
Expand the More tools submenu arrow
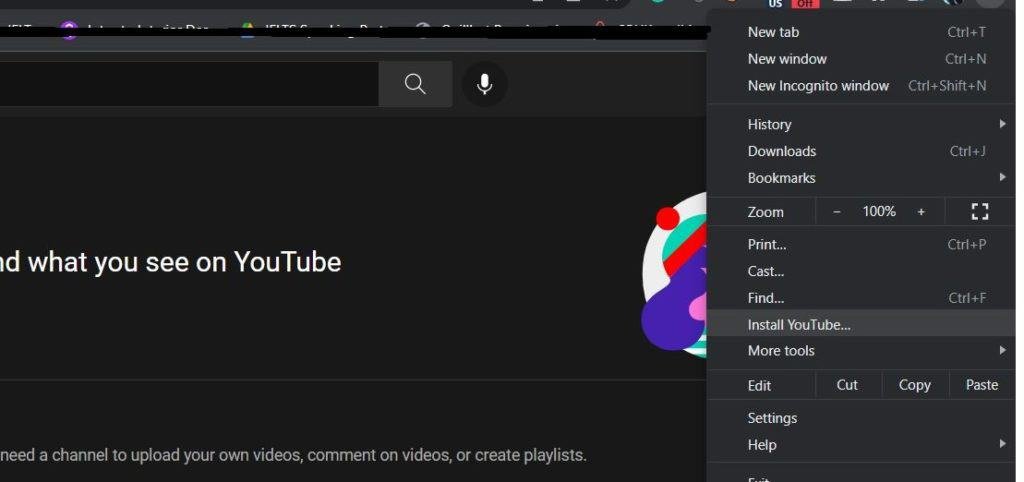(x=1002, y=351)
